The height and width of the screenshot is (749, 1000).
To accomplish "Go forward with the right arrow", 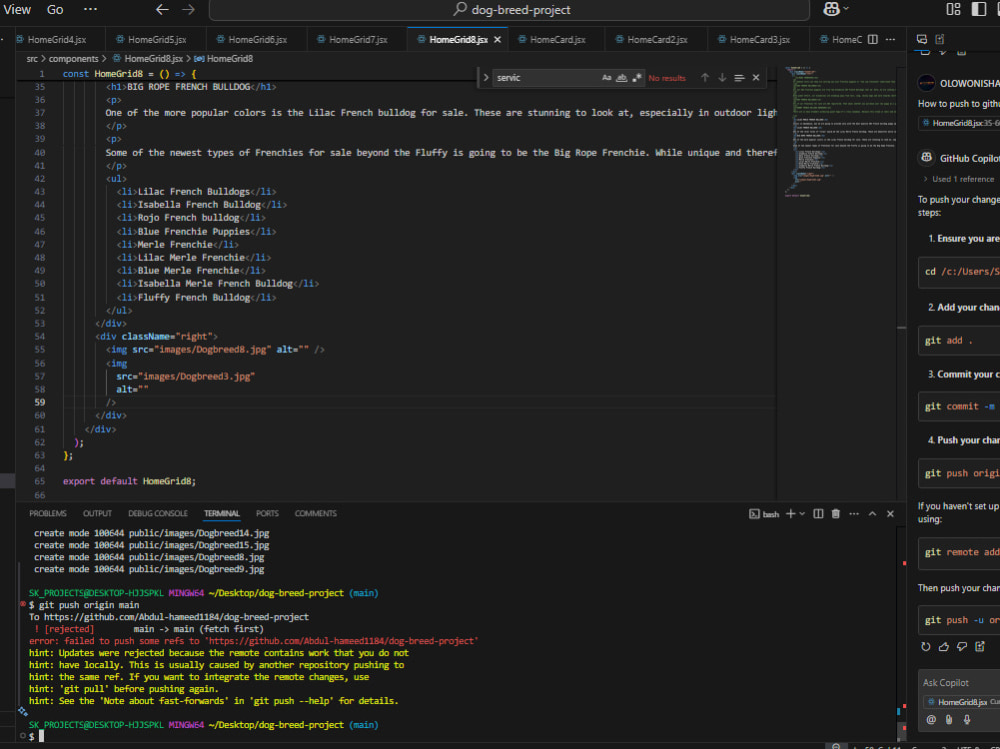I will (188, 9).
